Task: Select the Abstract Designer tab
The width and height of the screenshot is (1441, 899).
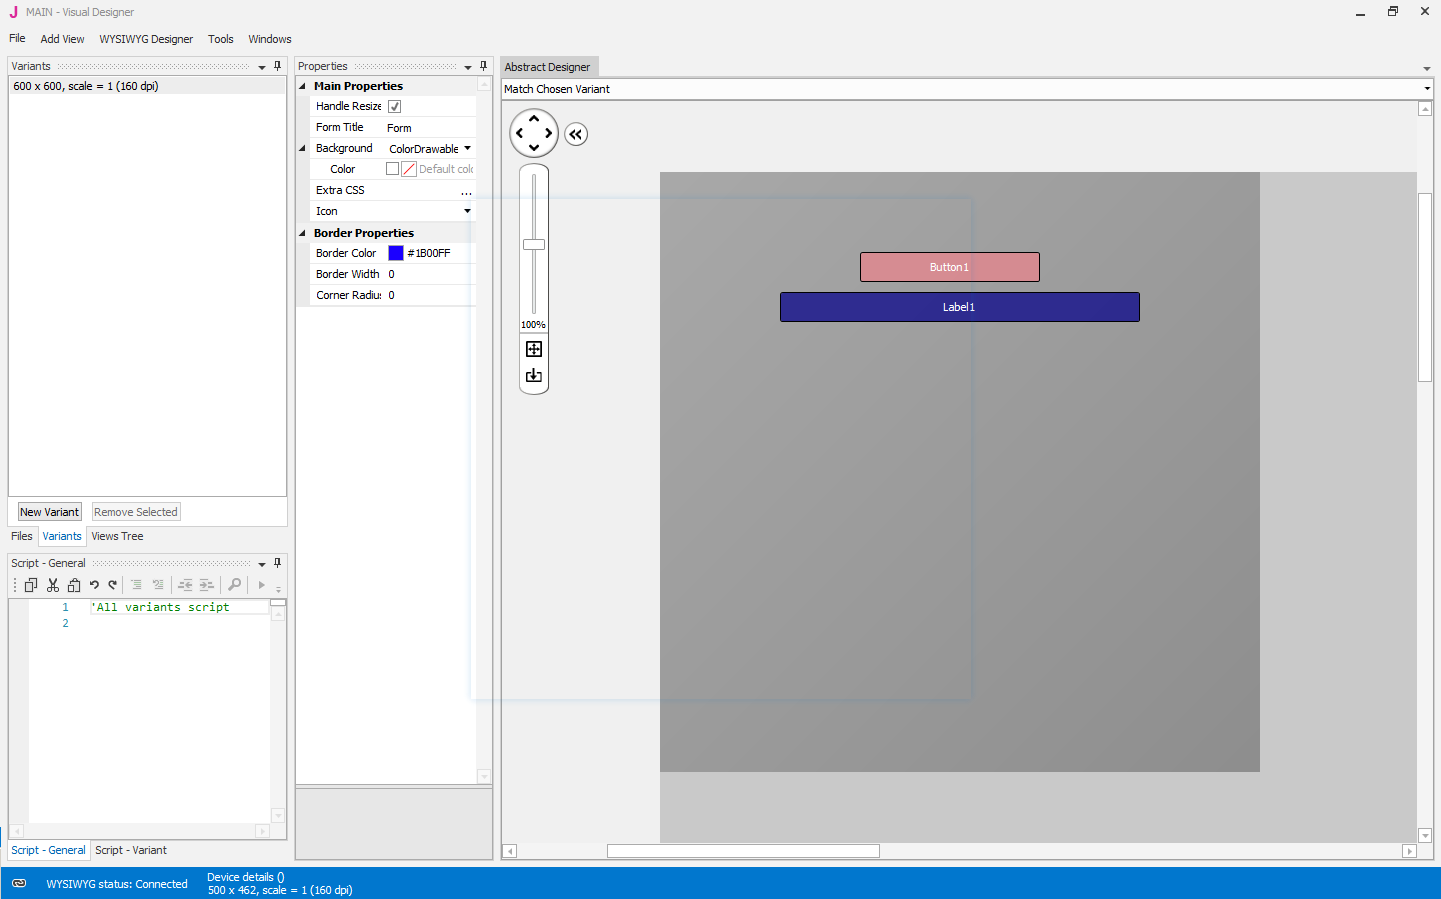Action: [x=548, y=67]
